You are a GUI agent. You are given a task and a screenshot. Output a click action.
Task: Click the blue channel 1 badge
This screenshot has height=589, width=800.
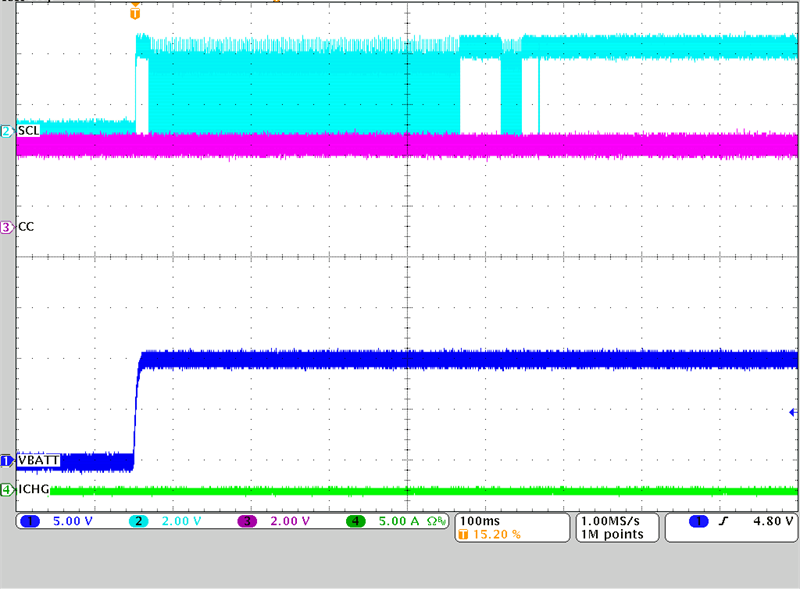[x=30, y=522]
